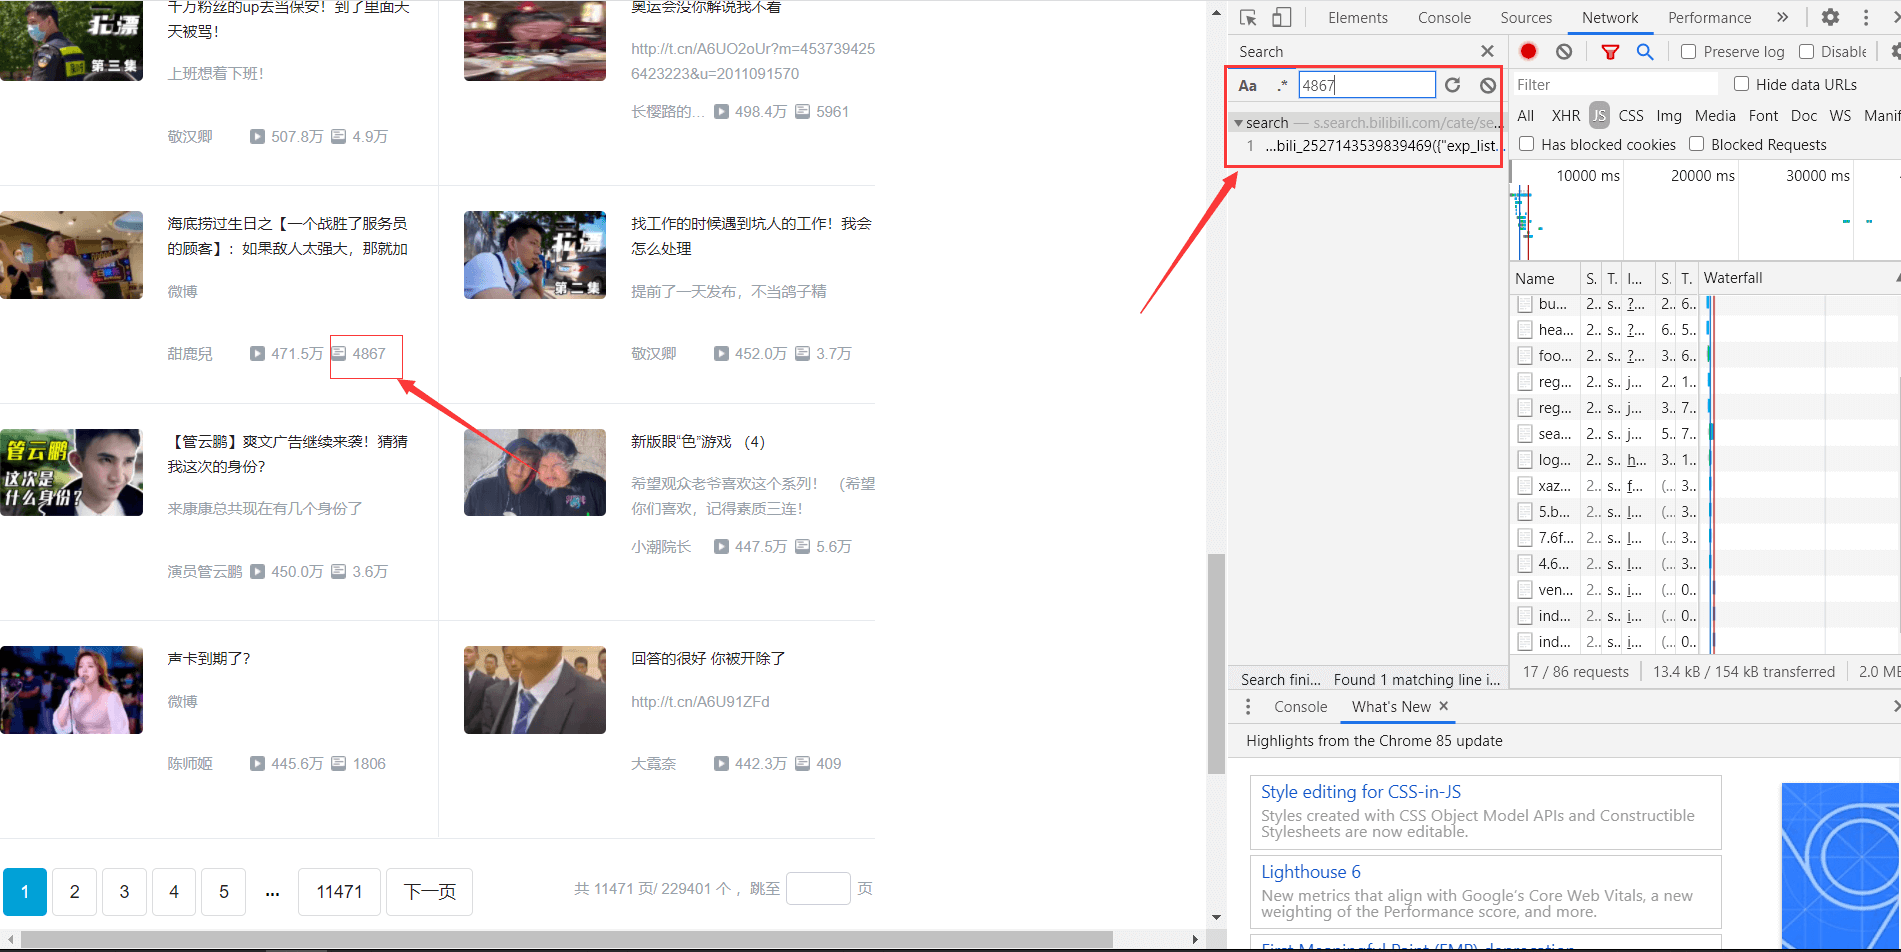Focus the search input containing 4867
Viewport: 1901px width, 952px height.
tap(1367, 85)
